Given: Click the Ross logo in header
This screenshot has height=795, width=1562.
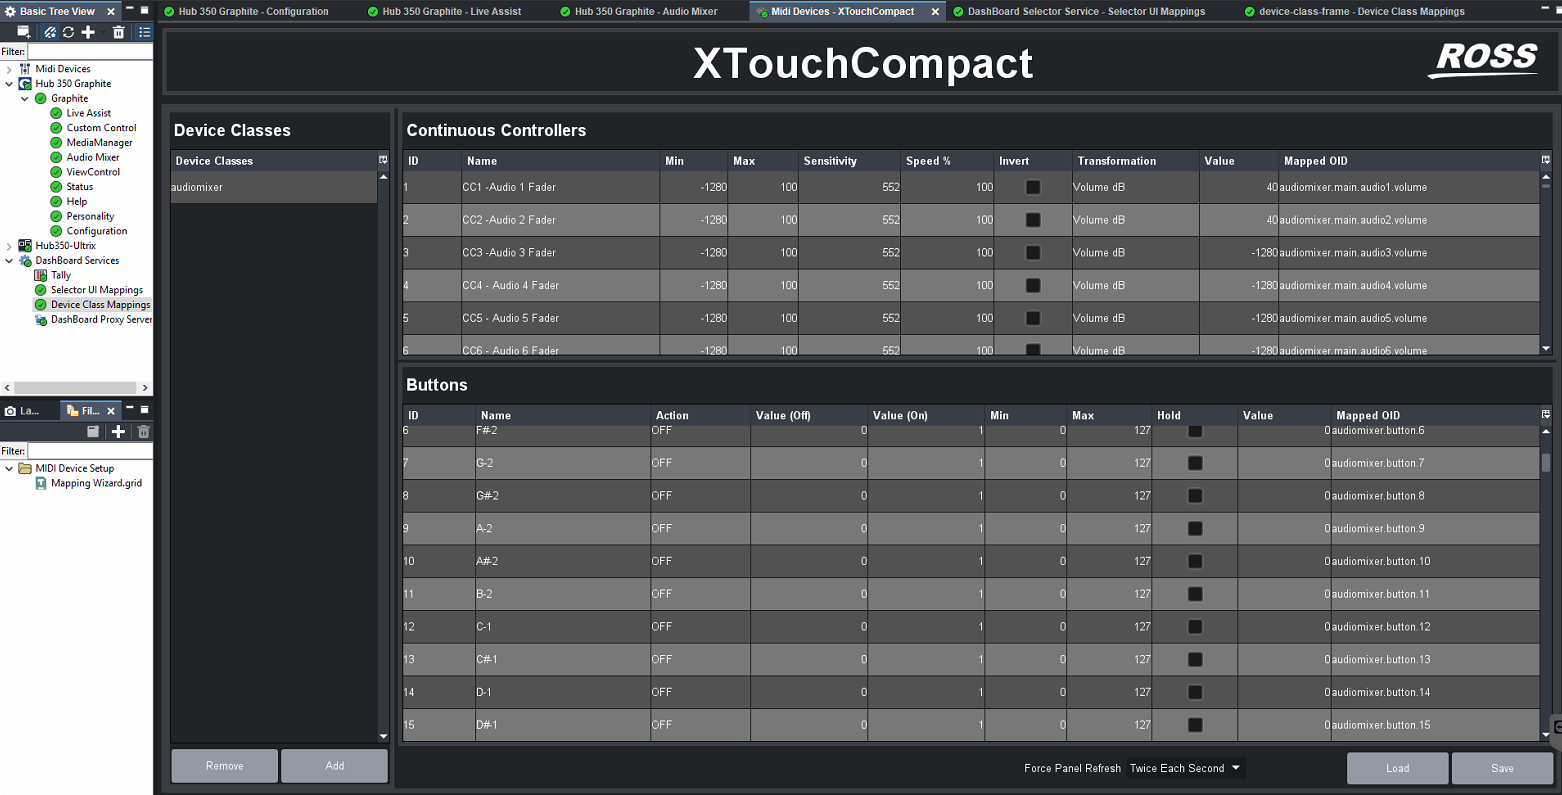Looking at the screenshot, I should tap(1483, 60).
